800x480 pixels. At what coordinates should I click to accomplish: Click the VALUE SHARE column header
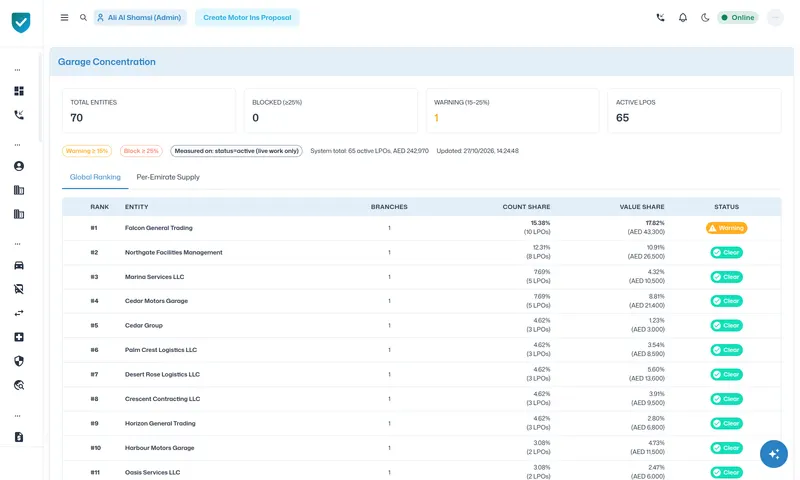click(642, 207)
